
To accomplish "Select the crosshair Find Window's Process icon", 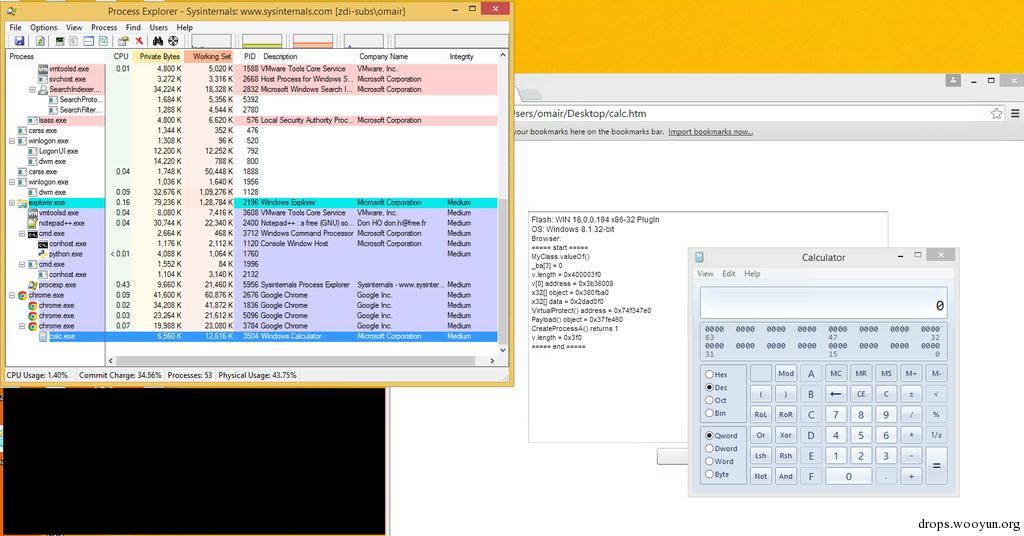I will click(173, 41).
